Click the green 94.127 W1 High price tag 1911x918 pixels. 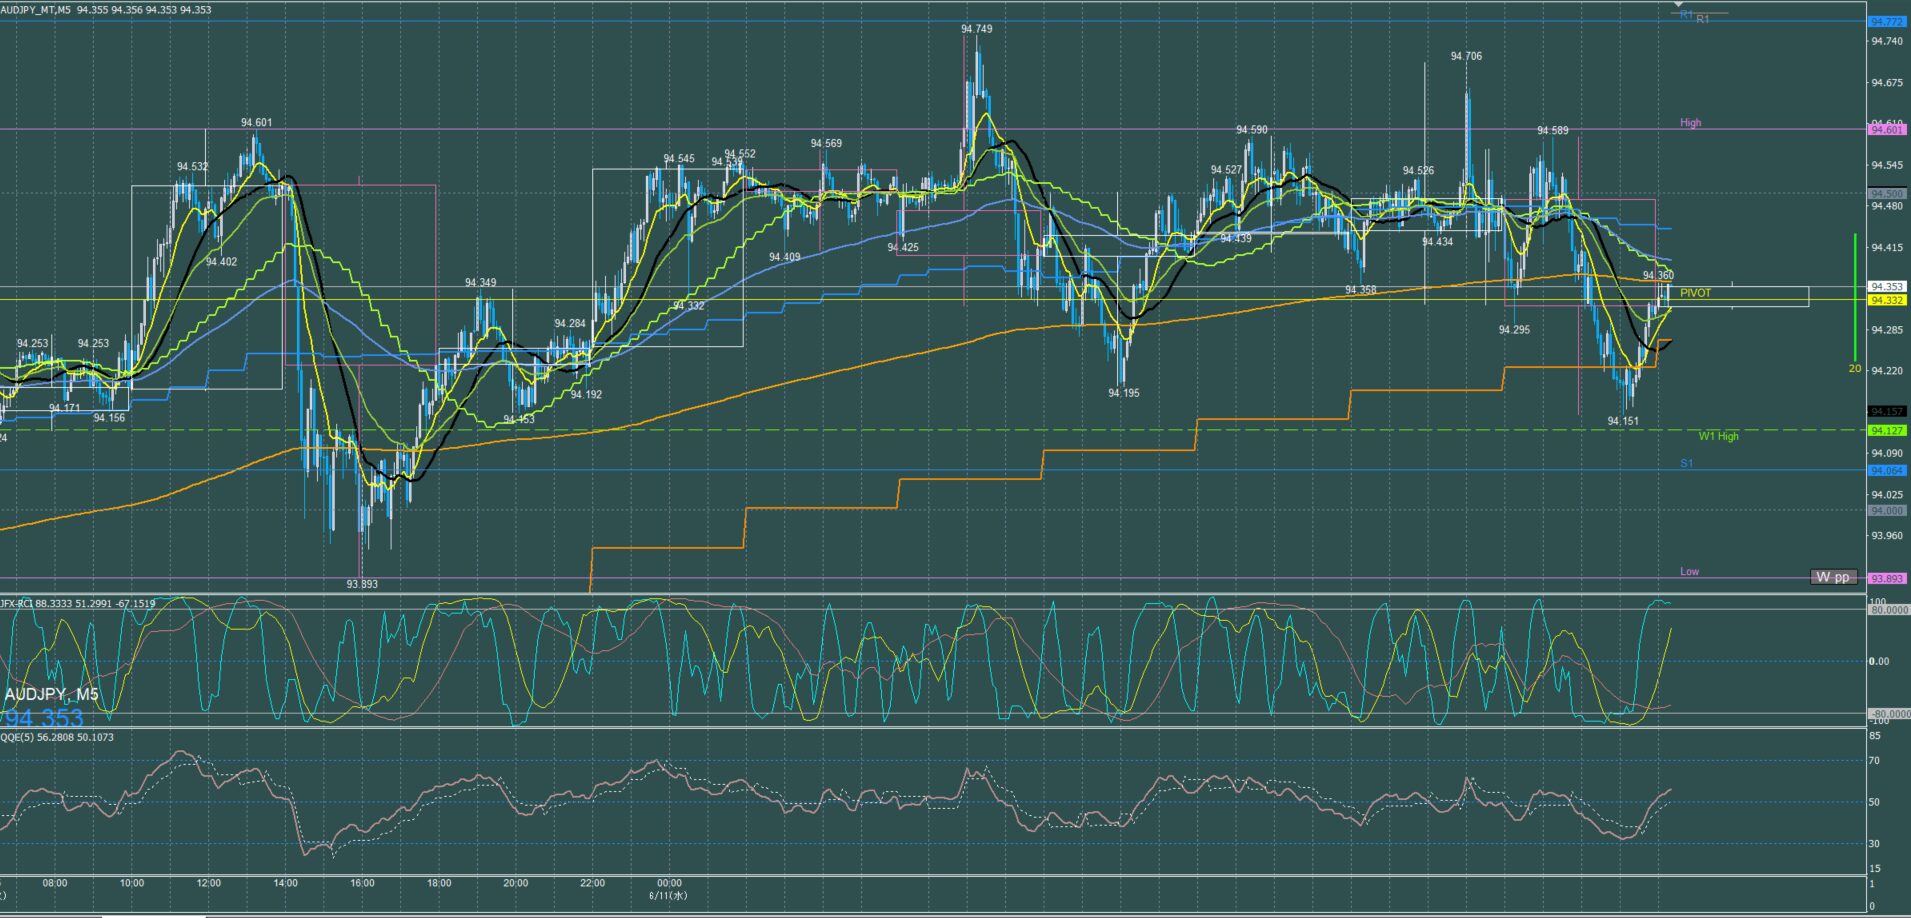(x=1887, y=430)
